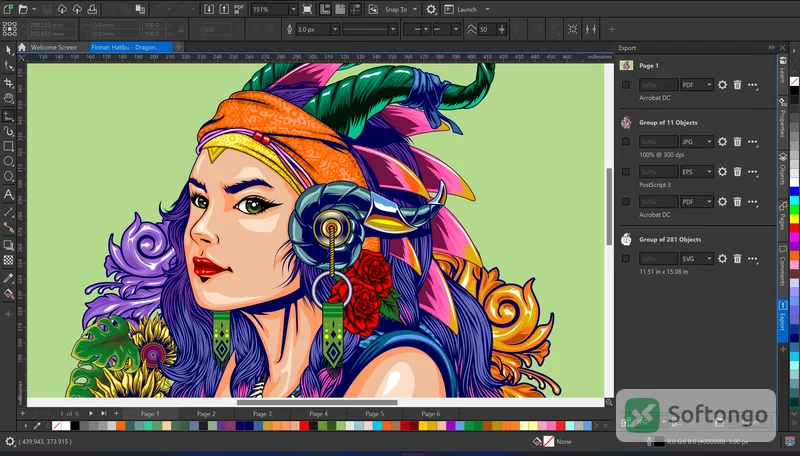
Task: Open the zoom level 151% dropdown
Action: [x=293, y=9]
